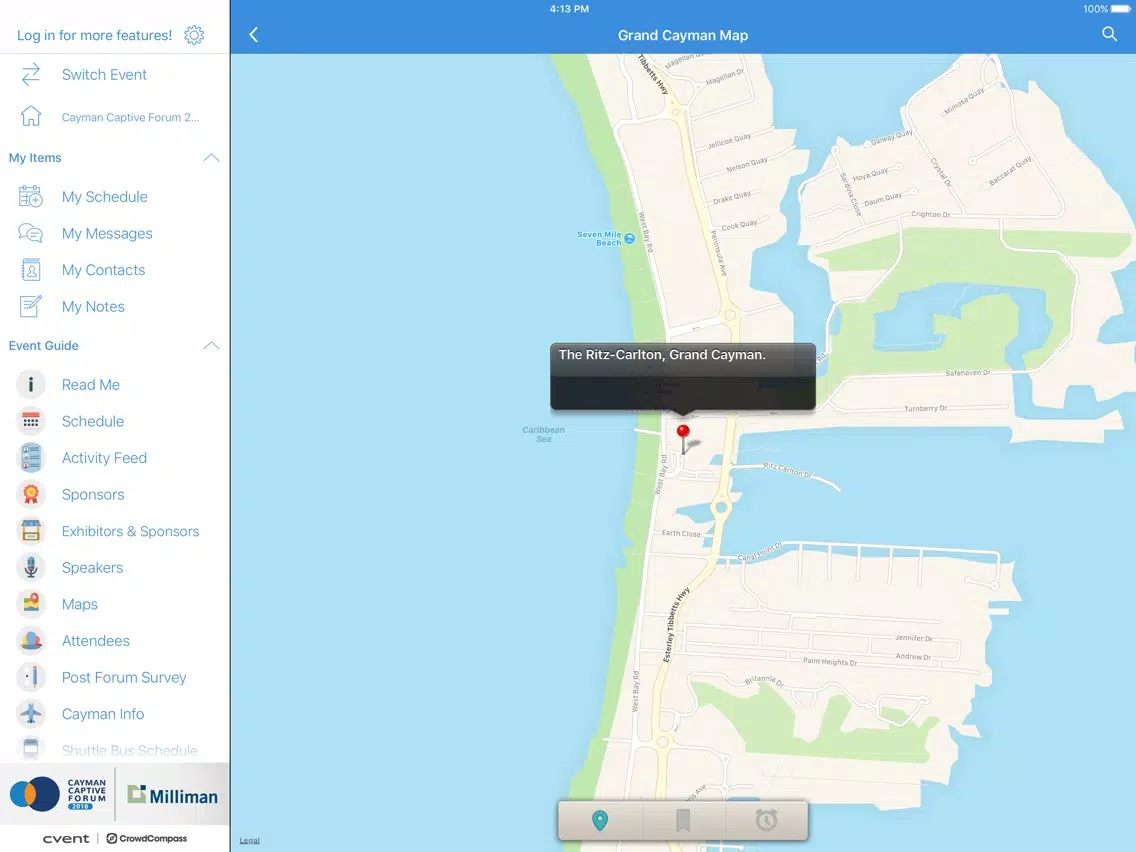Tap the My Schedule calendar icon
Screen dimensions: 1136x852
pos(30,196)
